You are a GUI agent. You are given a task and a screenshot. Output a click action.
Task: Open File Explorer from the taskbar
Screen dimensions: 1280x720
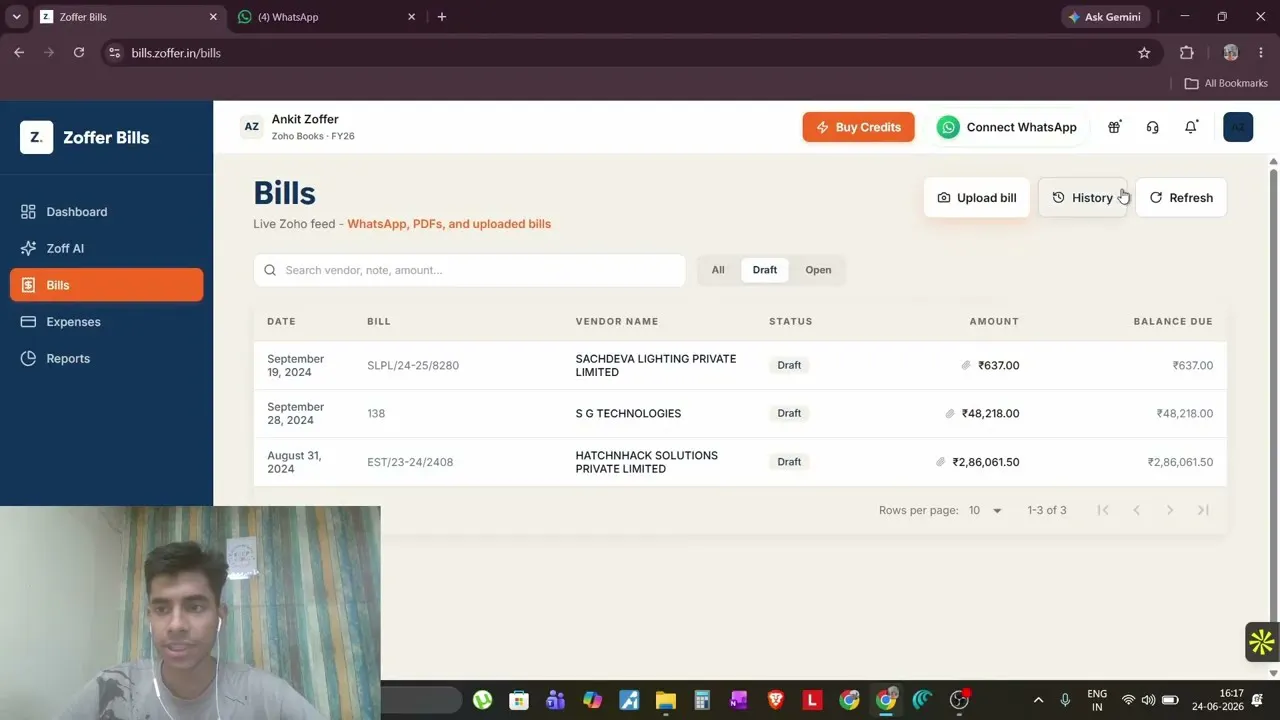pos(665,700)
